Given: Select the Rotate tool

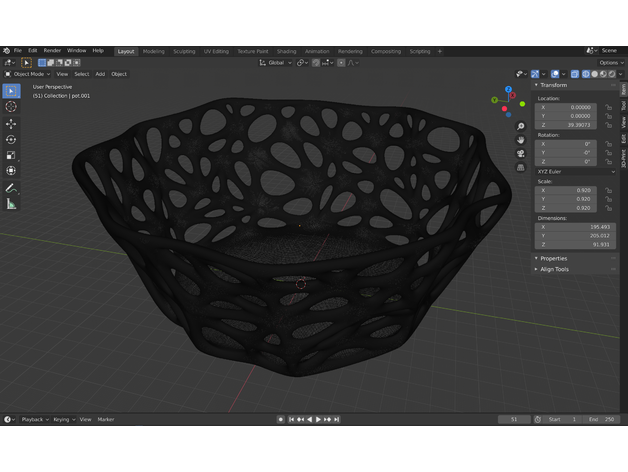Looking at the screenshot, I should coord(11,139).
